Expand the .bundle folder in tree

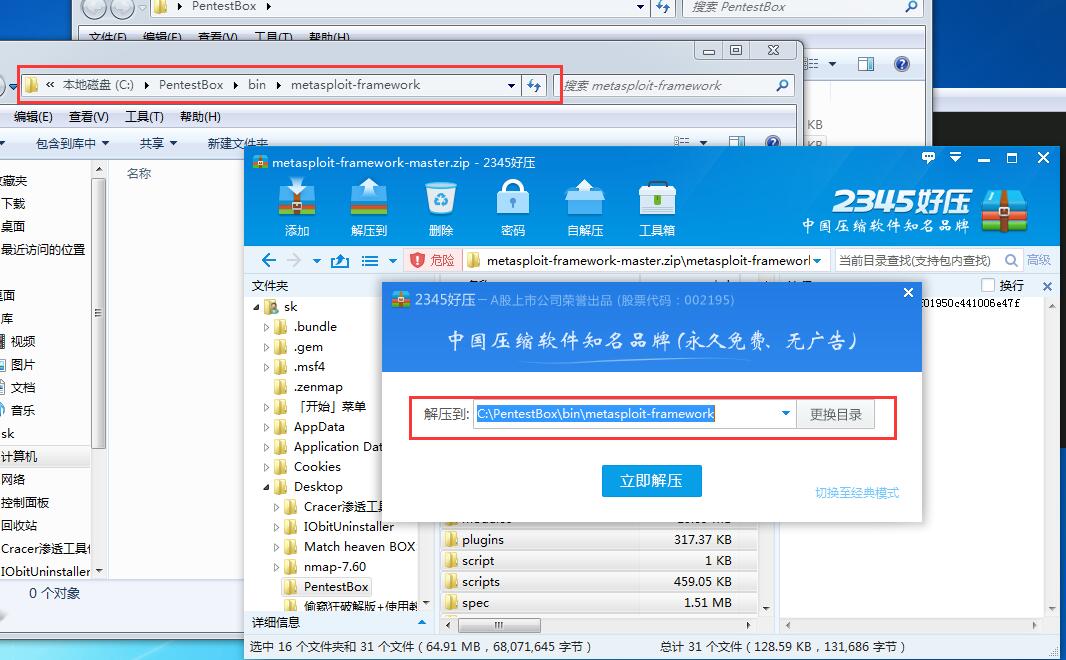(266, 327)
